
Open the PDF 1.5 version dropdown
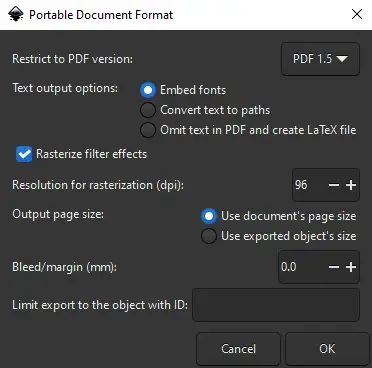320,59
